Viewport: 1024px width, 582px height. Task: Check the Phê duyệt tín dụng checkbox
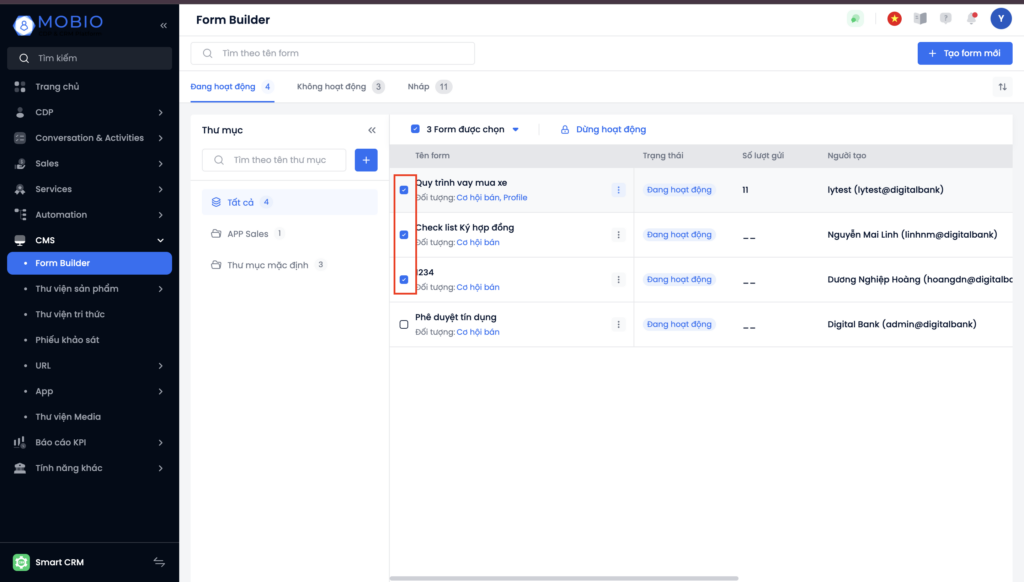404,325
